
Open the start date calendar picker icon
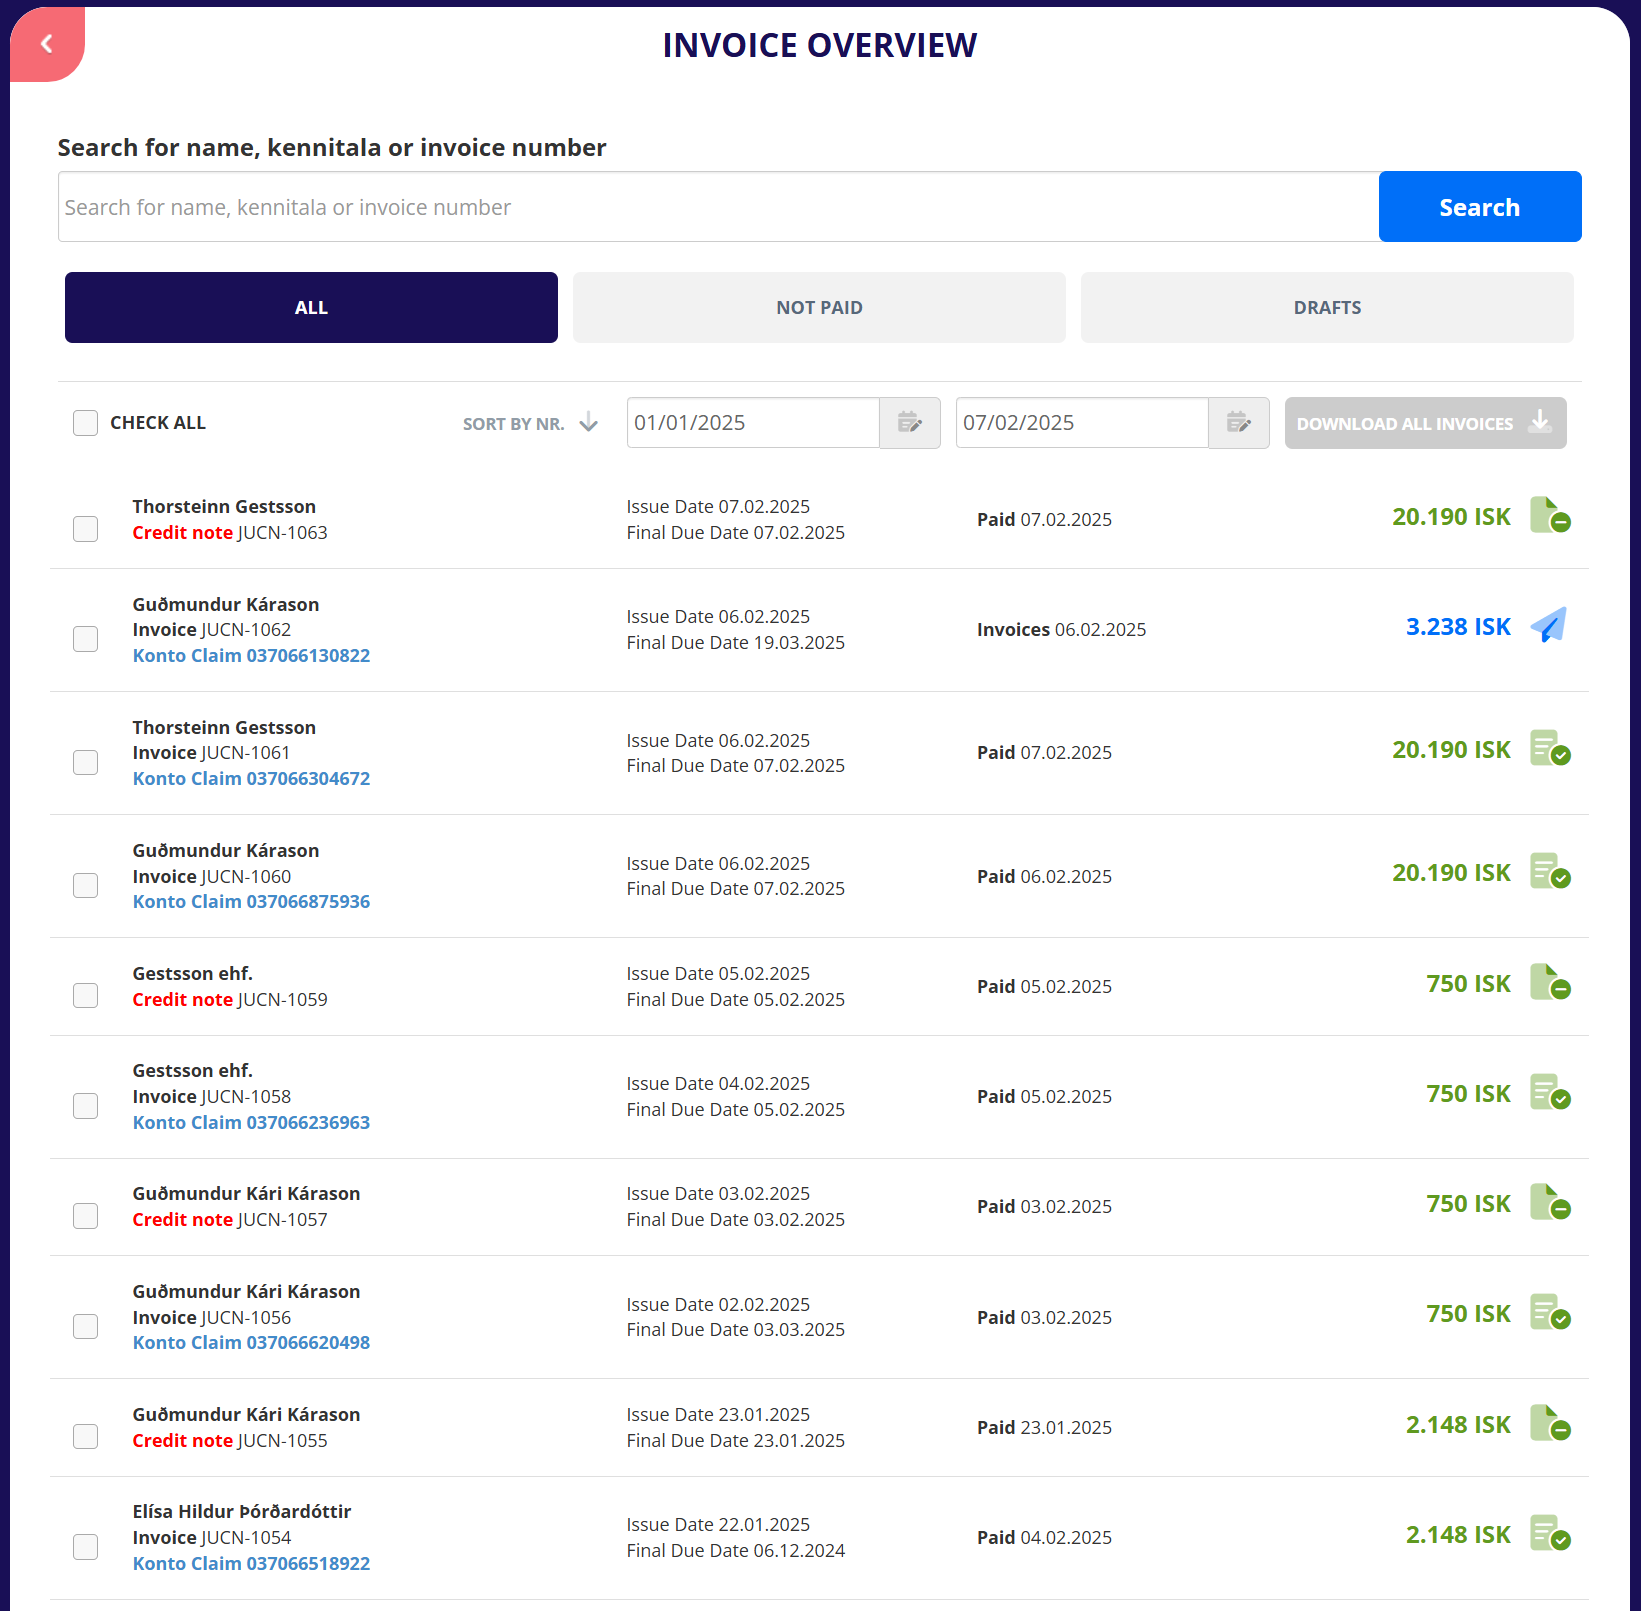pos(910,423)
